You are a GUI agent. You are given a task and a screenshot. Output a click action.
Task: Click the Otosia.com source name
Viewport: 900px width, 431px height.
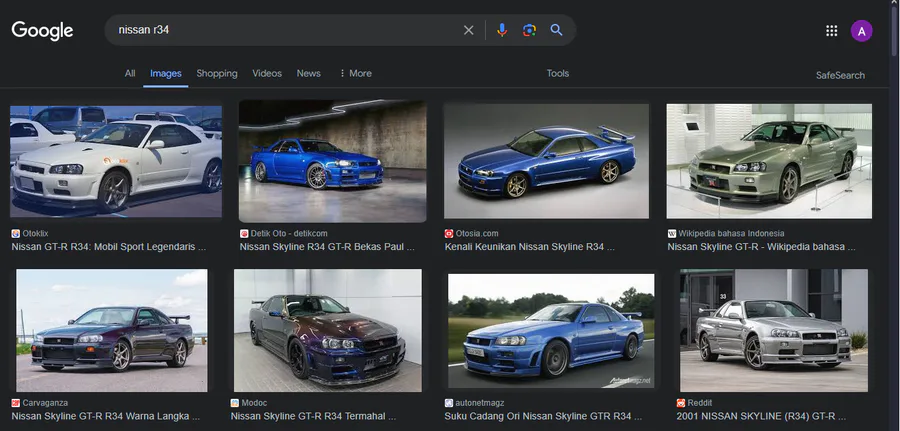pos(477,234)
